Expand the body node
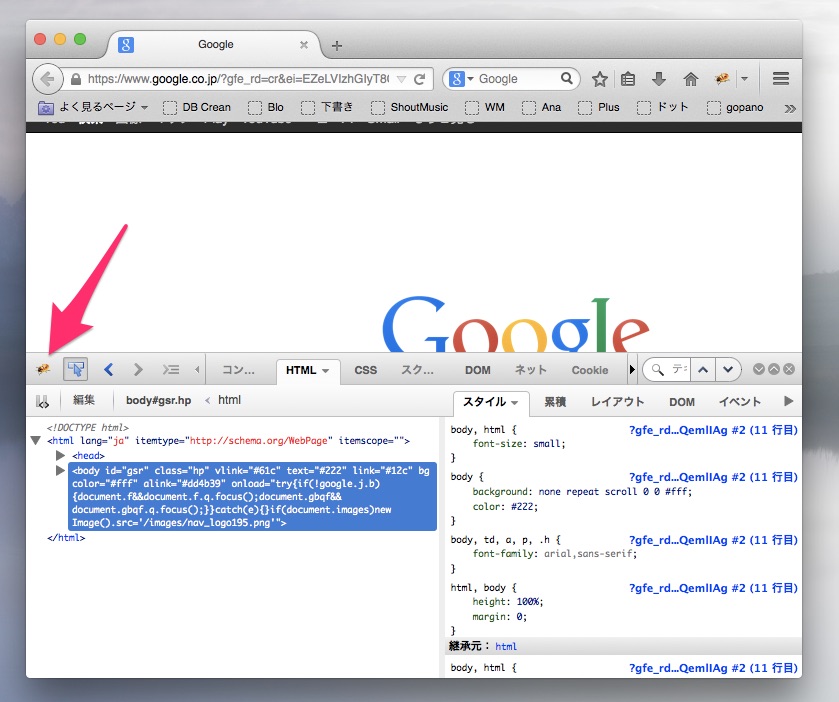839x702 pixels. pos(60,471)
